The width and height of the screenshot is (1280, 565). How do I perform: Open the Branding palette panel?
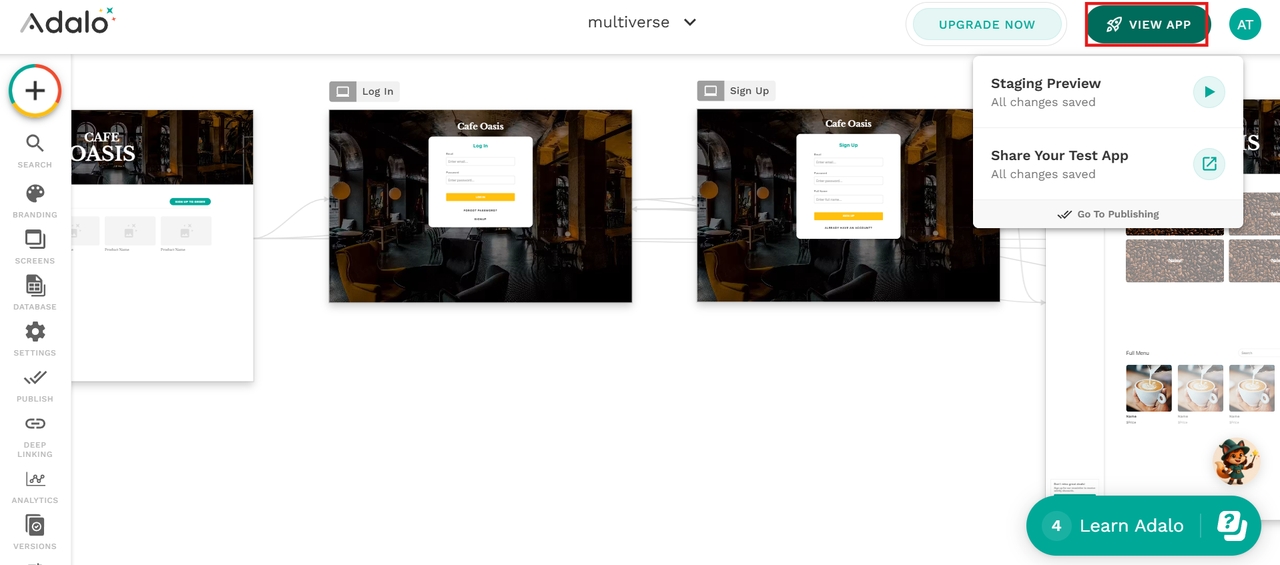pyautogui.click(x=35, y=201)
